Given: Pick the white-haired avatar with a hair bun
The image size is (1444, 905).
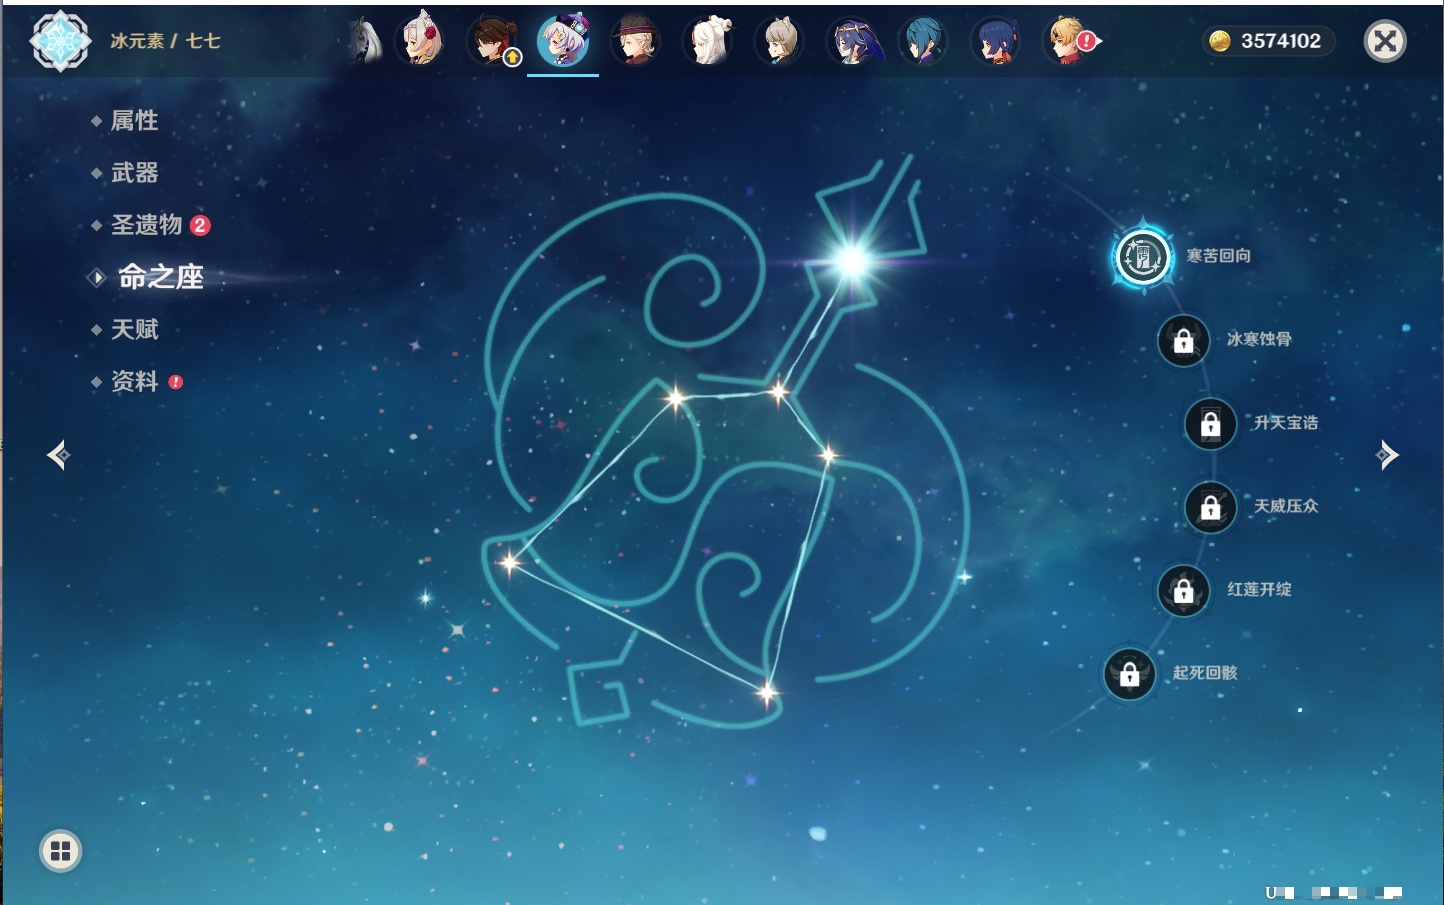Looking at the screenshot, I should (x=708, y=41).
